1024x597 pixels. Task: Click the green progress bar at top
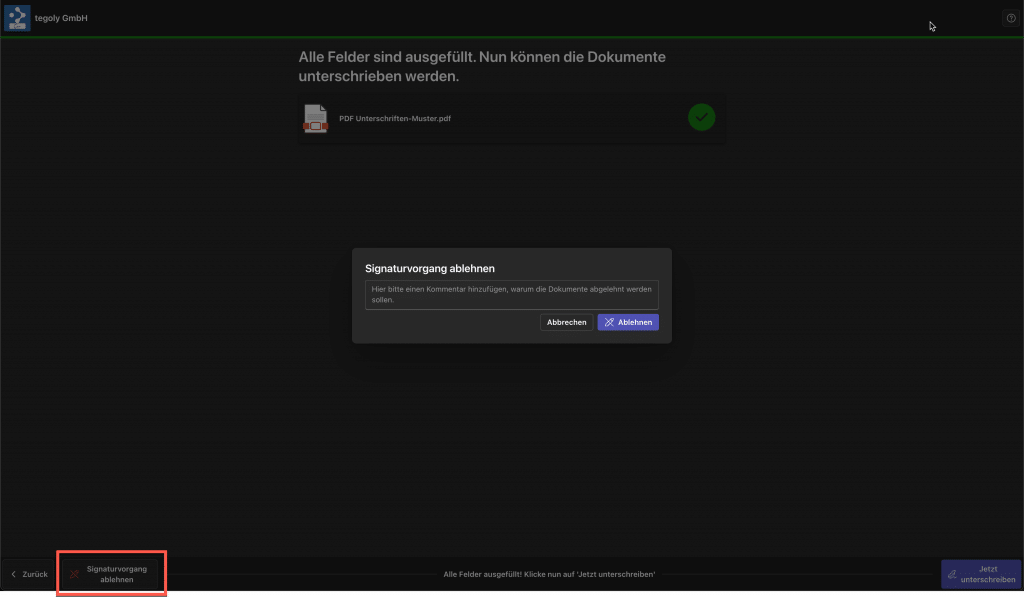pyautogui.click(x=512, y=37)
